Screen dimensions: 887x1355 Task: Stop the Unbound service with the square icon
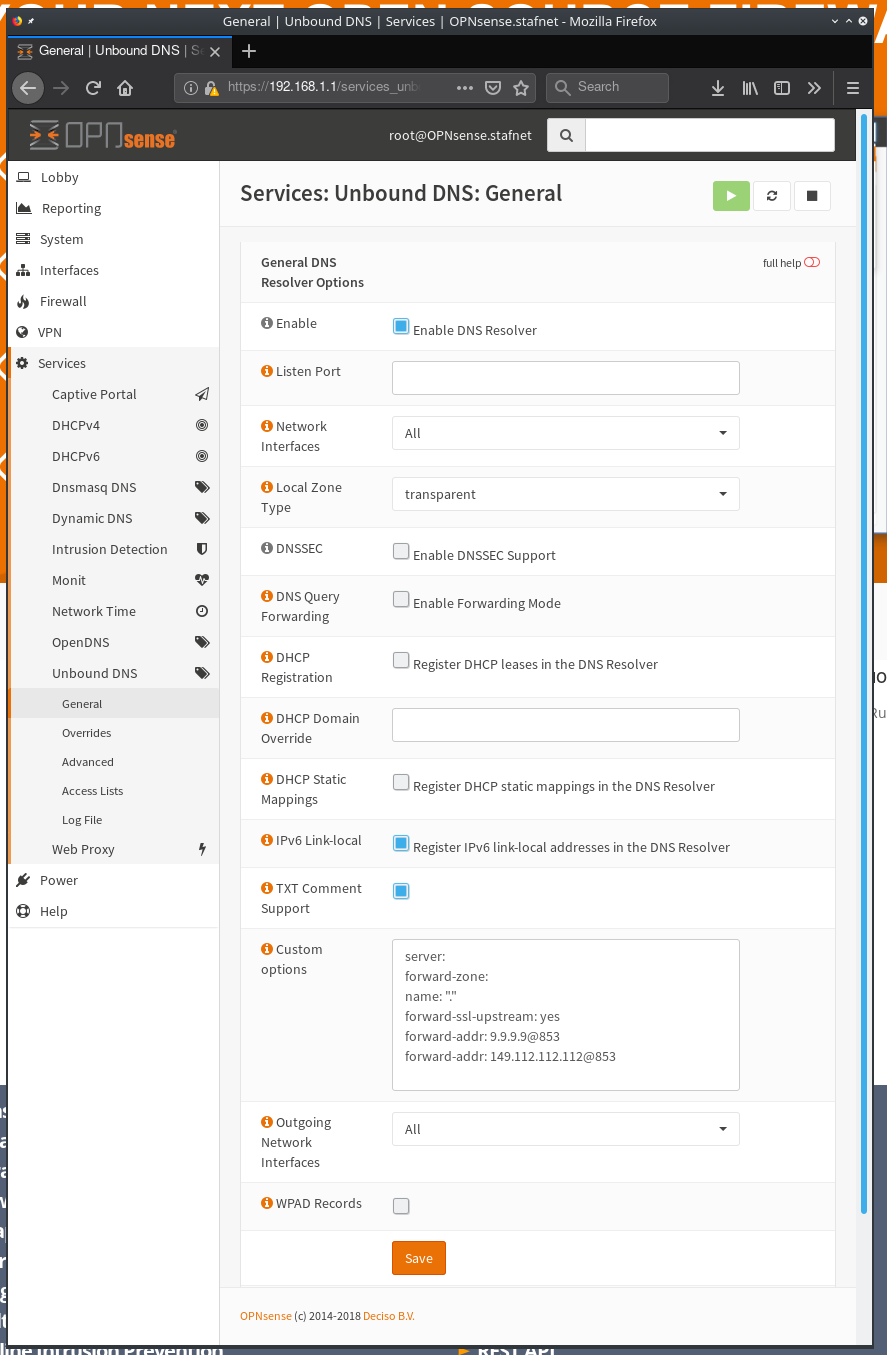(812, 196)
